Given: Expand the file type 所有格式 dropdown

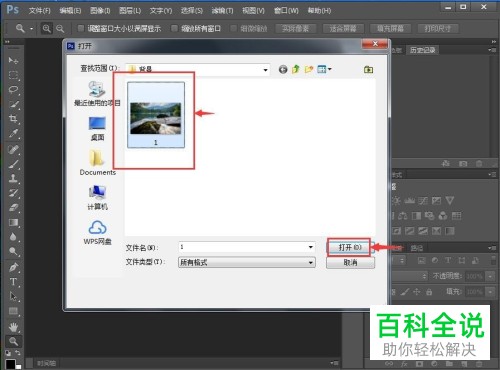Looking at the screenshot, I should pyautogui.click(x=310, y=262).
